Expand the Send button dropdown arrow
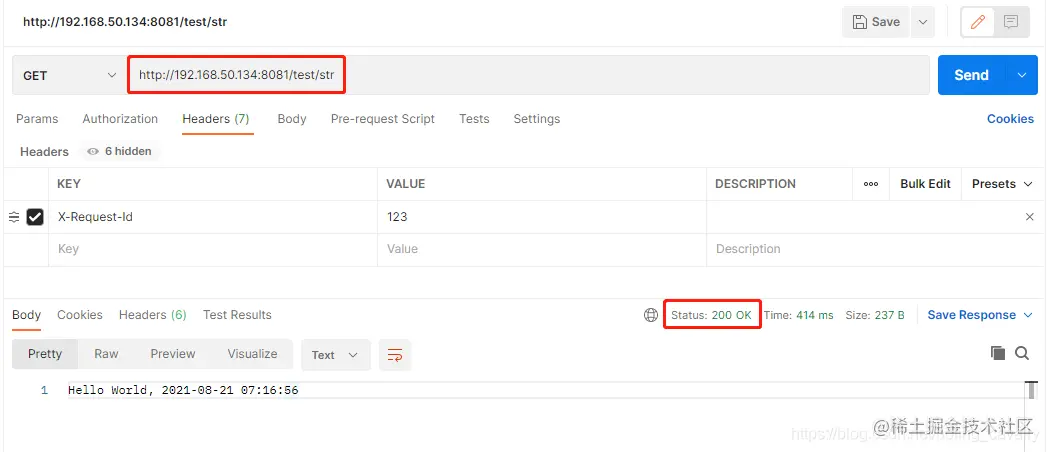This screenshot has height=452, width=1049. tap(1022, 76)
